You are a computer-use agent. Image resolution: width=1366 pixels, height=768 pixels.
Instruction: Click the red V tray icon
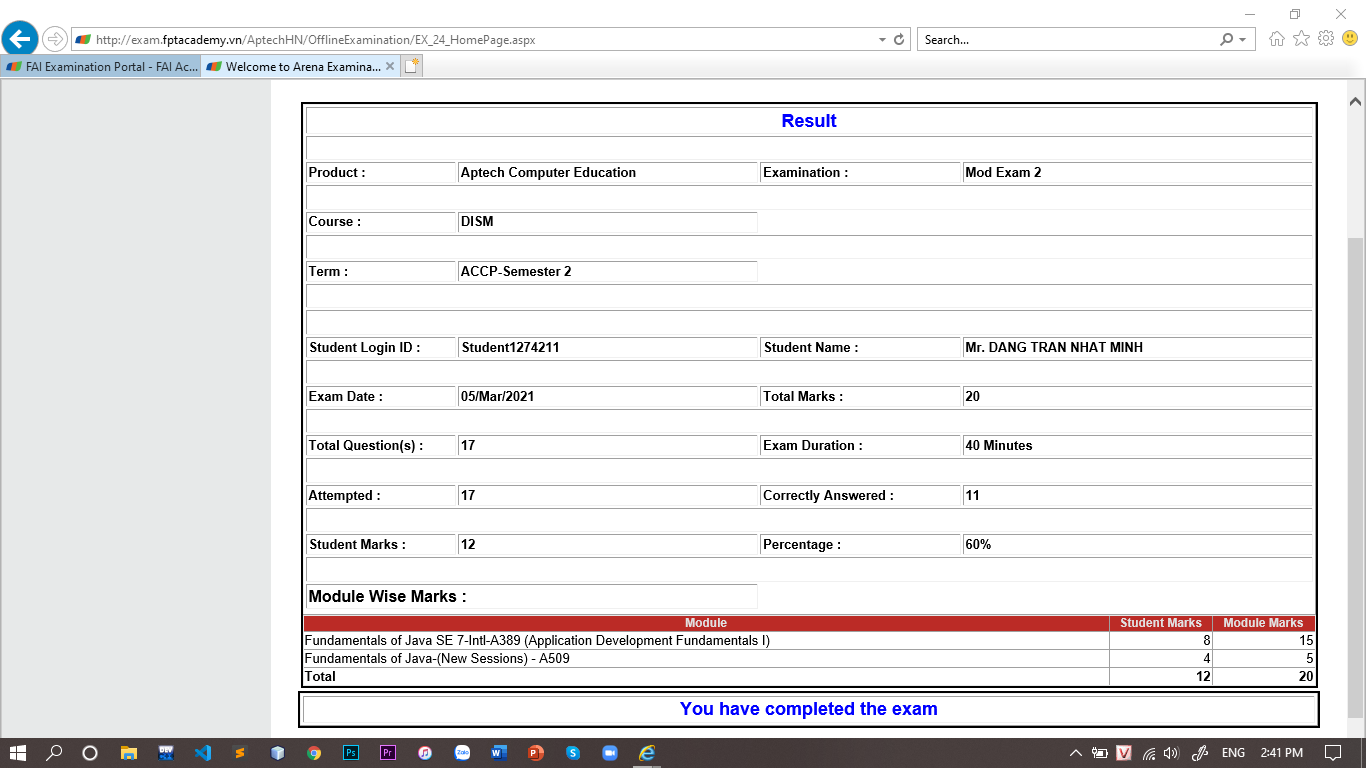tap(1124, 753)
